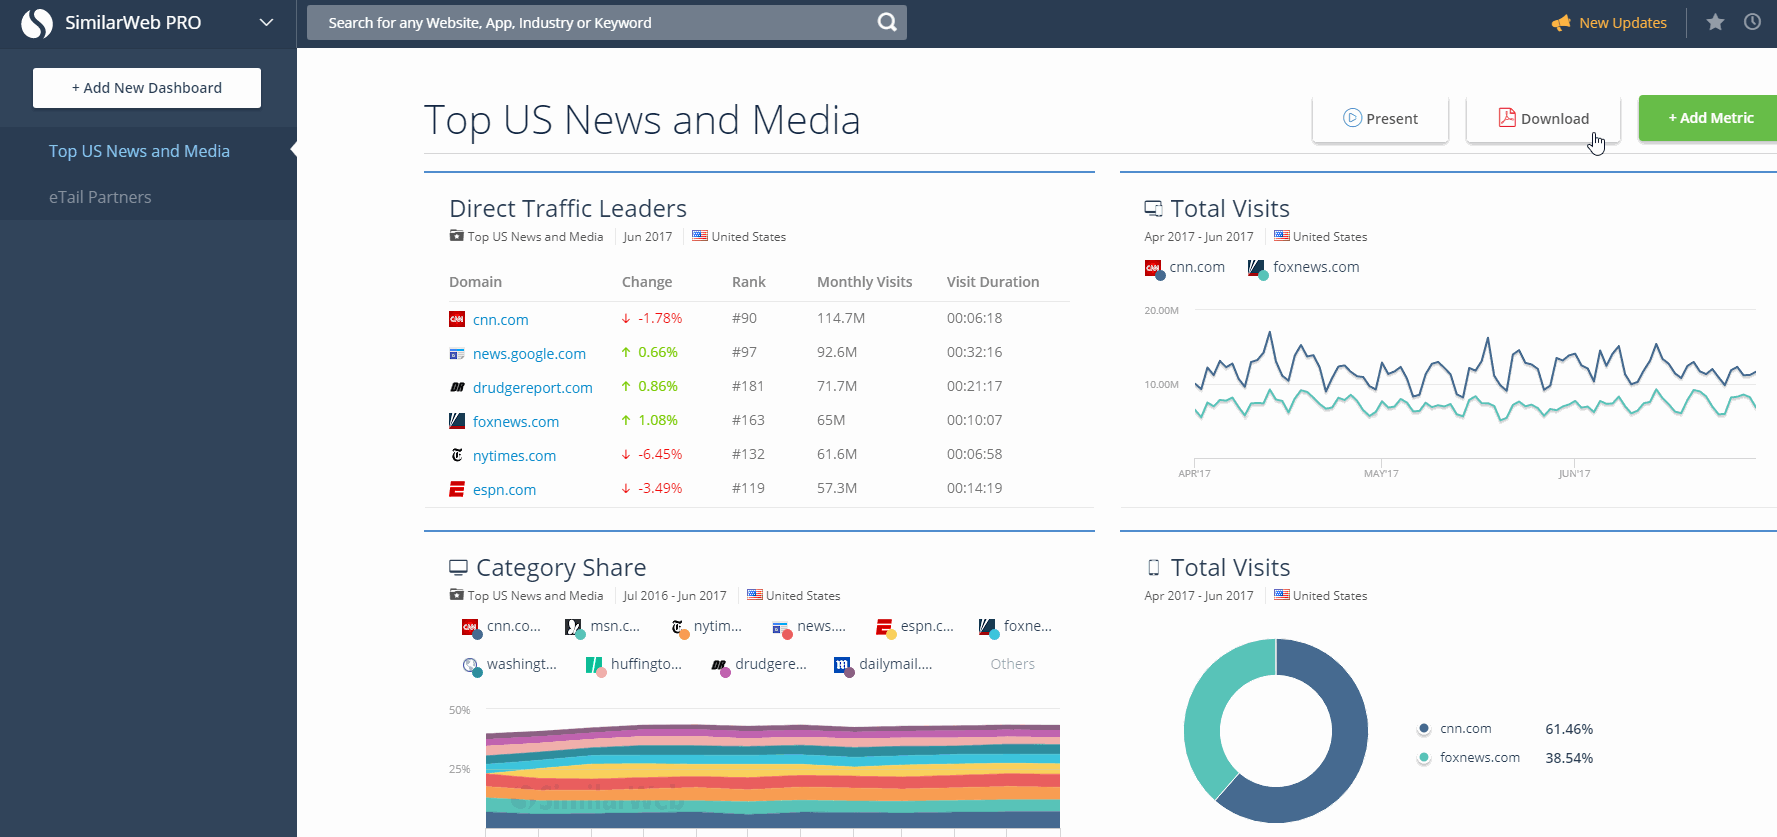Image resolution: width=1777 pixels, height=837 pixels.
Task: Toggle msn.c... in Category Share legend
Action: coord(603,627)
